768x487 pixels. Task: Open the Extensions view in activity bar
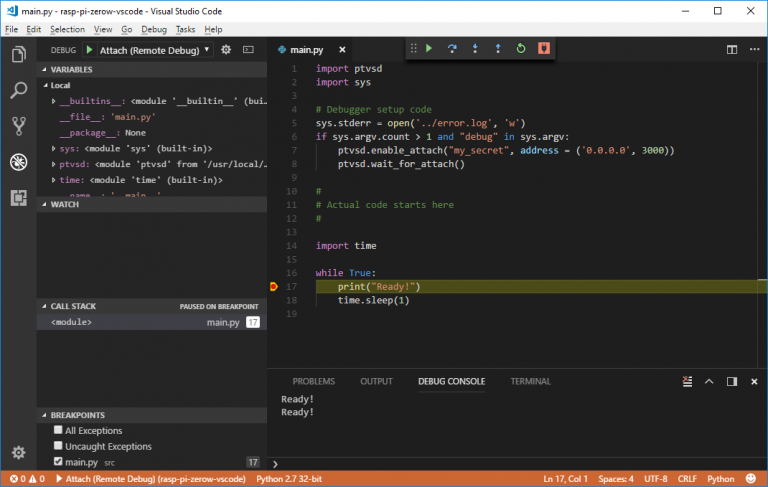pos(18,197)
